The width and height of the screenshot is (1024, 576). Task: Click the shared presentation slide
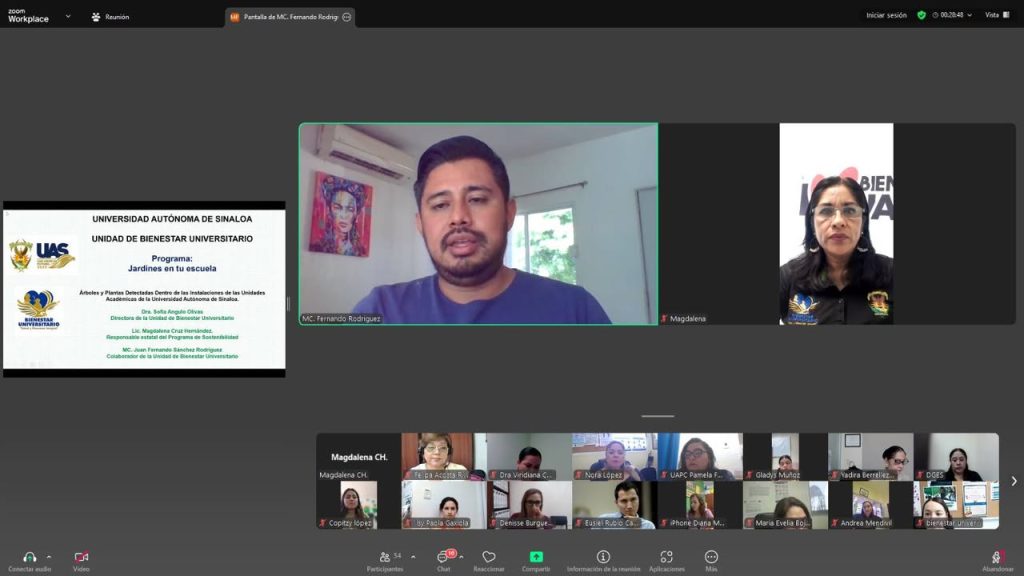click(x=144, y=289)
